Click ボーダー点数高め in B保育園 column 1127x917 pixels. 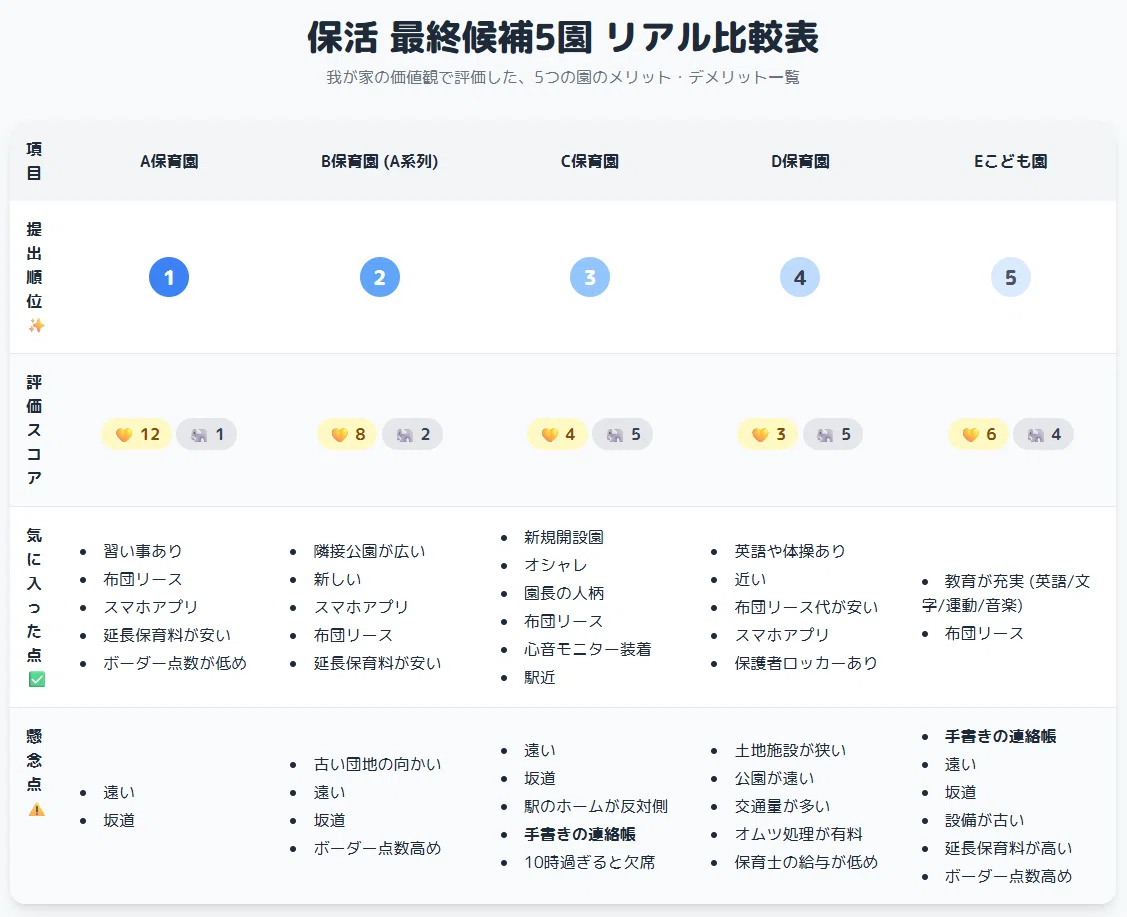(x=377, y=848)
